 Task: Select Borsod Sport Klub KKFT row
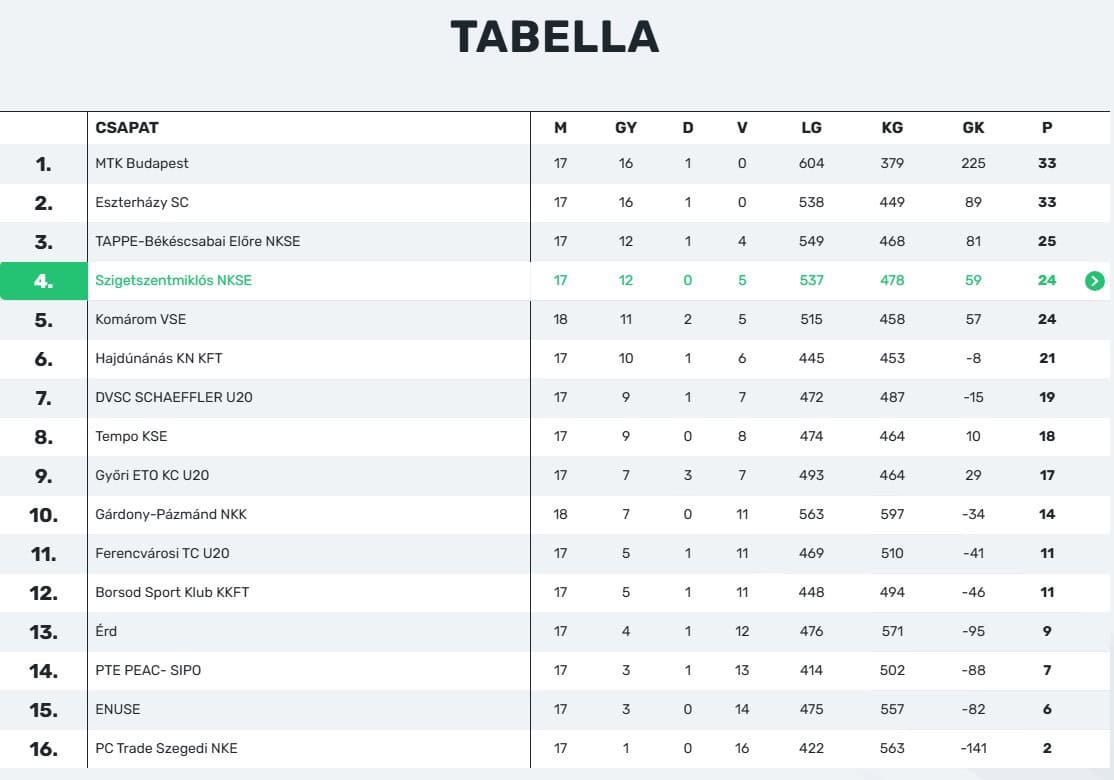pyautogui.click(x=172, y=592)
